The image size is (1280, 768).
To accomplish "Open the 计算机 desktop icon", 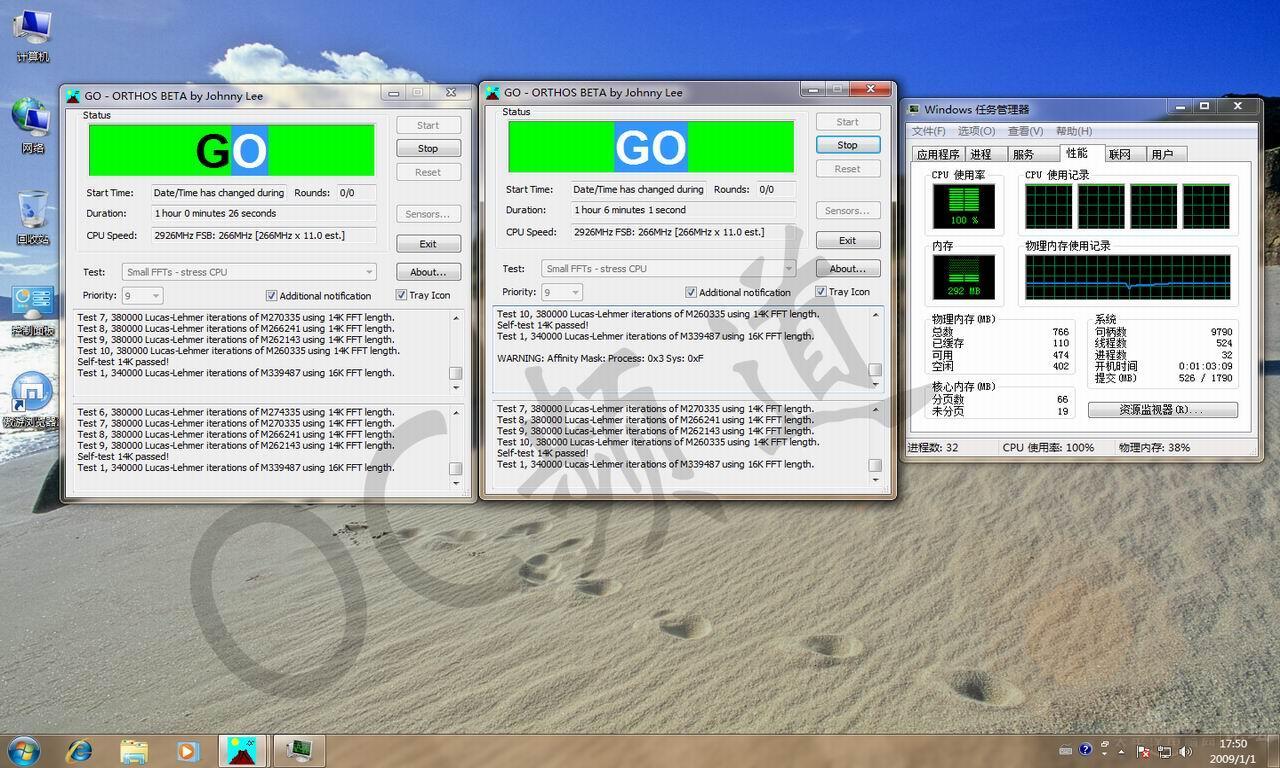I will (32, 34).
